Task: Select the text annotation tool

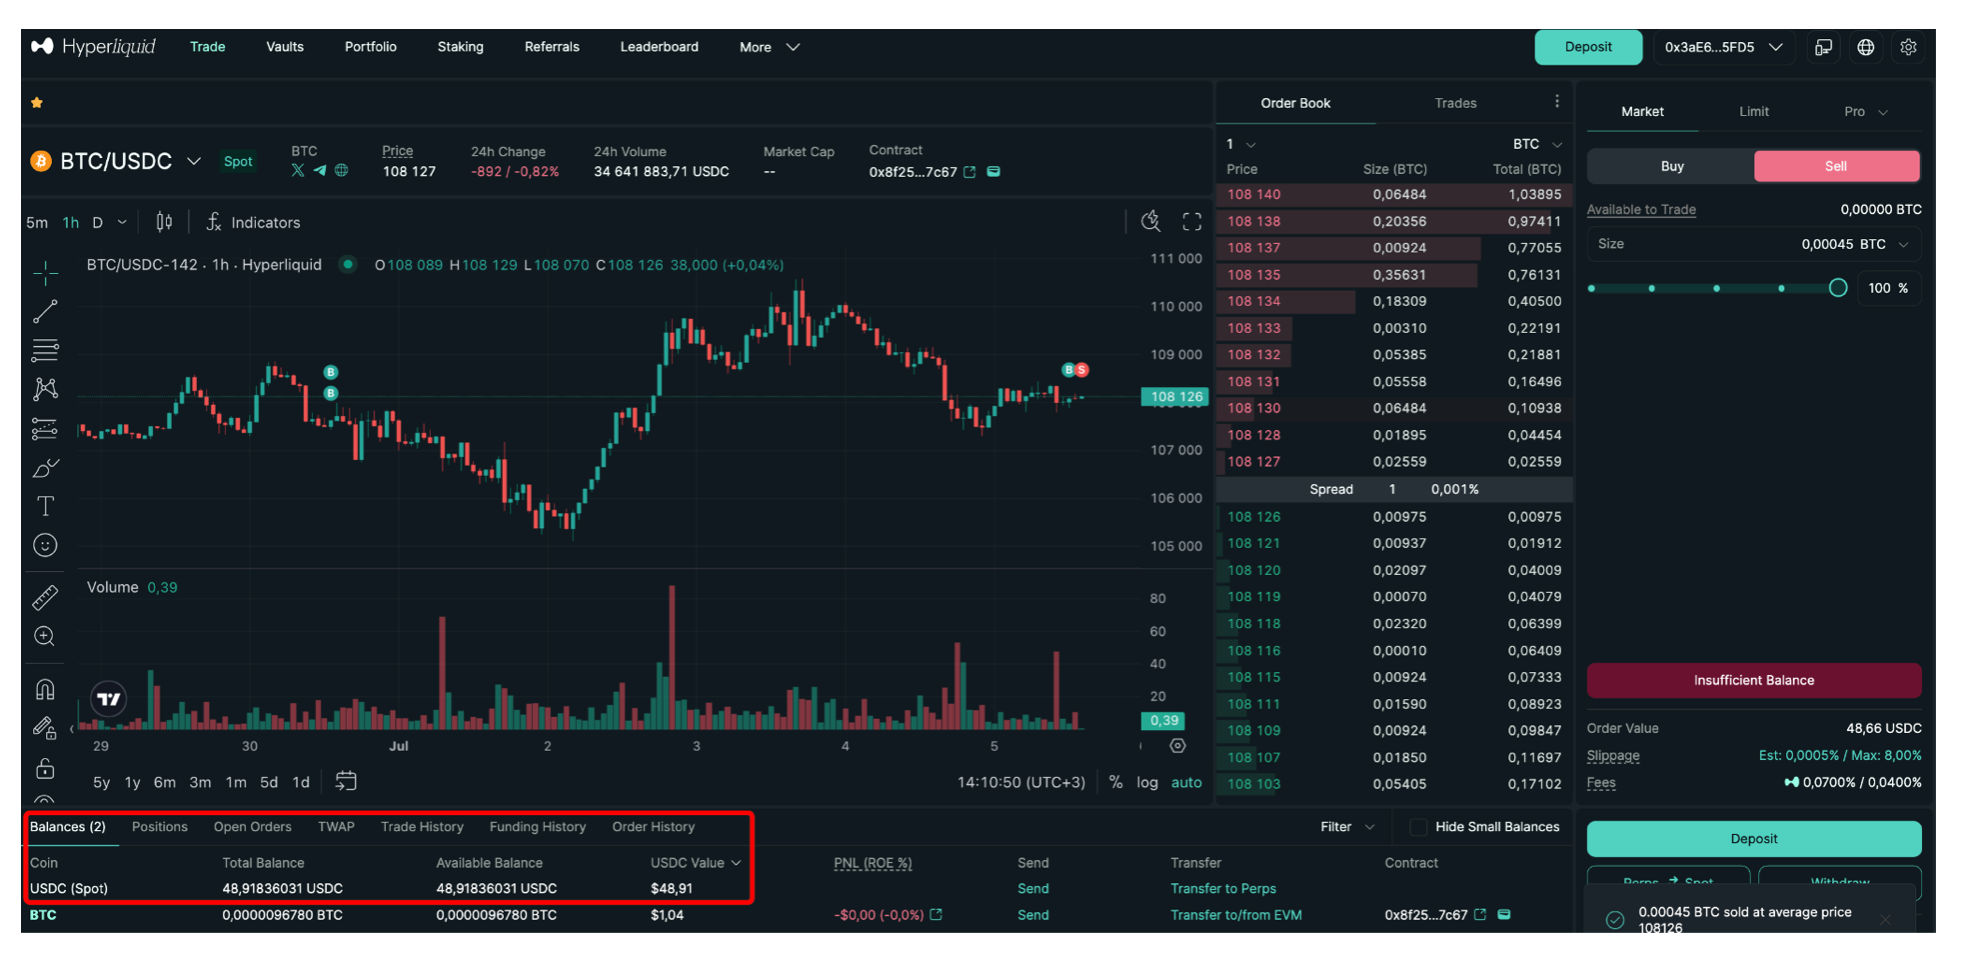Action: click(45, 506)
